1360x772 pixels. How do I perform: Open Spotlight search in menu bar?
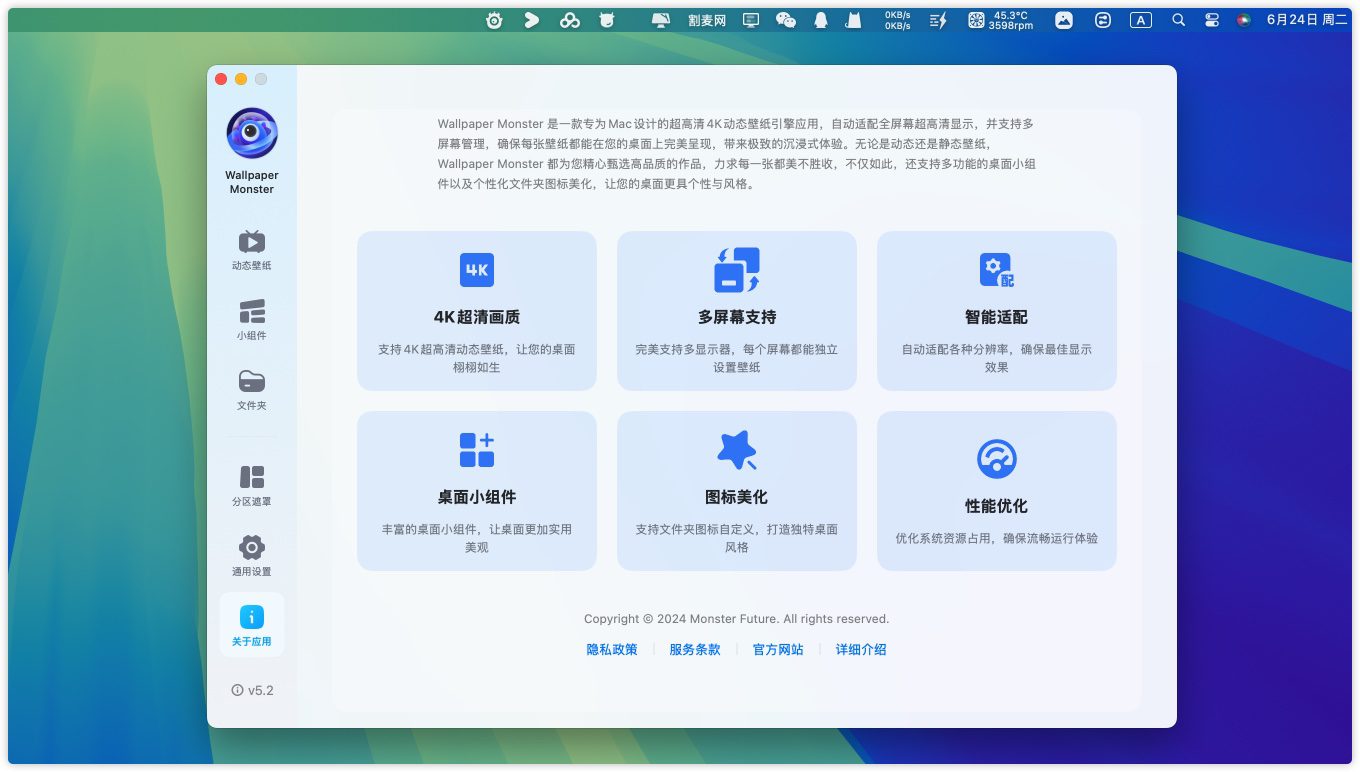coord(1179,20)
